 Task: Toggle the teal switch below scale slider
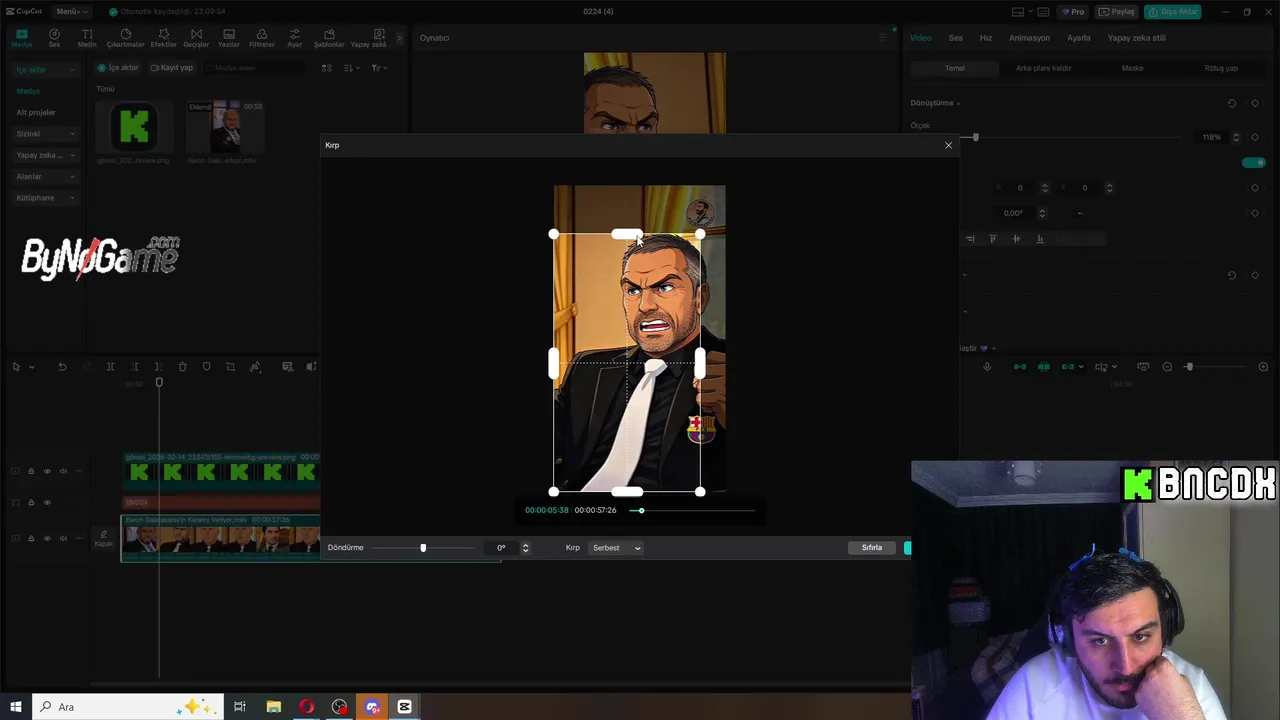pyautogui.click(x=1254, y=162)
